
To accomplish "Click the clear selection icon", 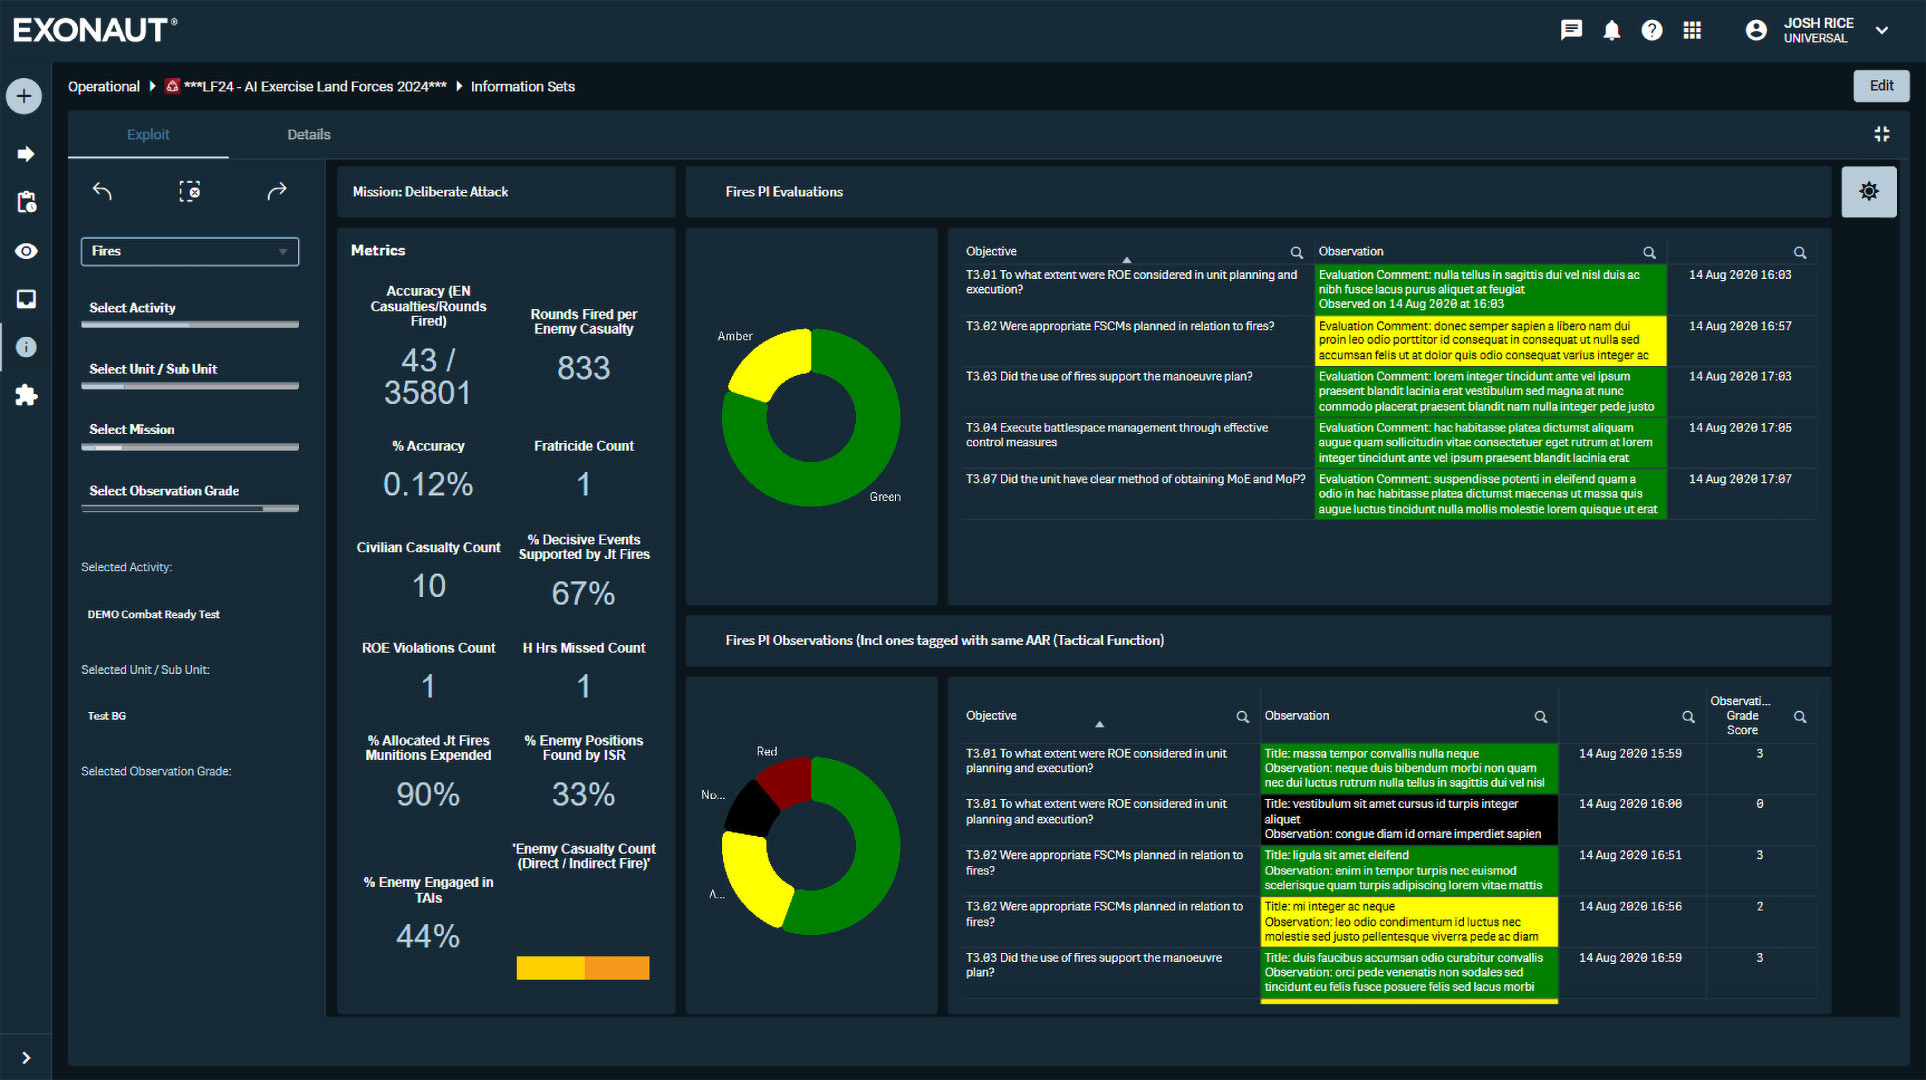I will click(x=189, y=191).
